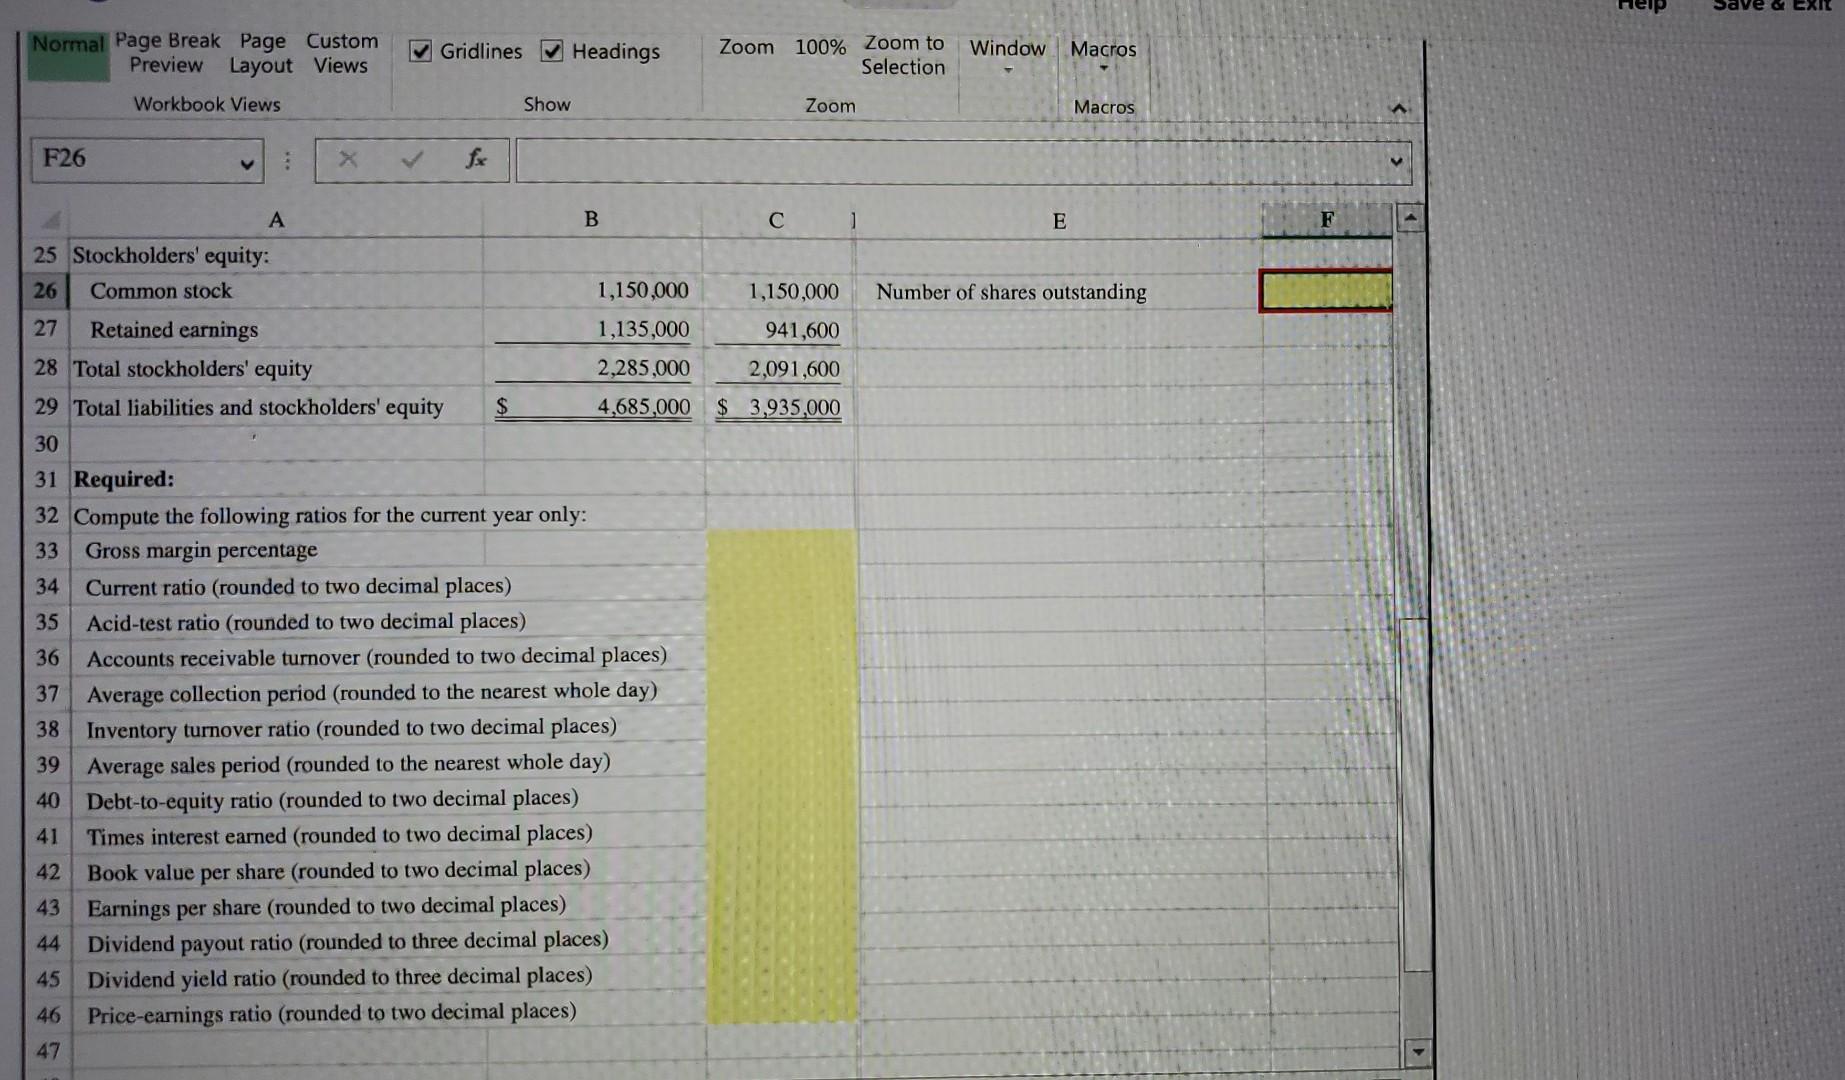
Task: Click cell 'Number of shares outstanding'
Action: 1060,292
